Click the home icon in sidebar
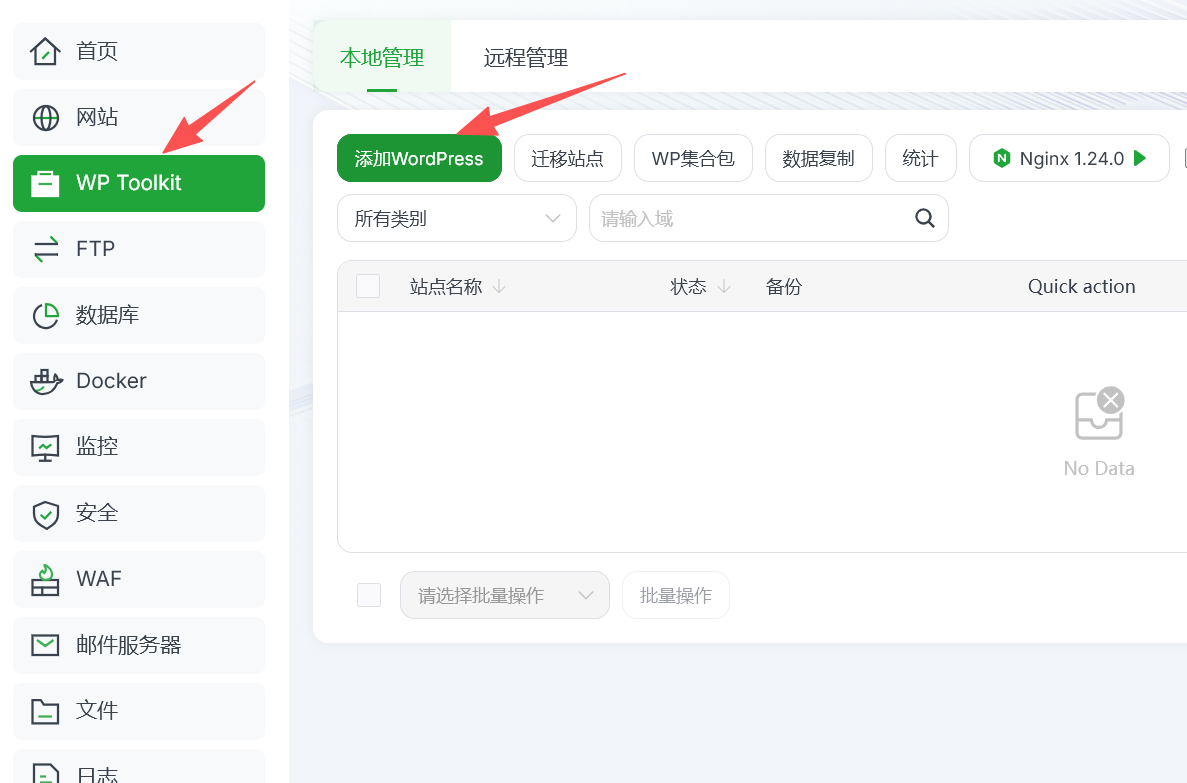Image resolution: width=1187 pixels, height=783 pixels. (x=45, y=51)
